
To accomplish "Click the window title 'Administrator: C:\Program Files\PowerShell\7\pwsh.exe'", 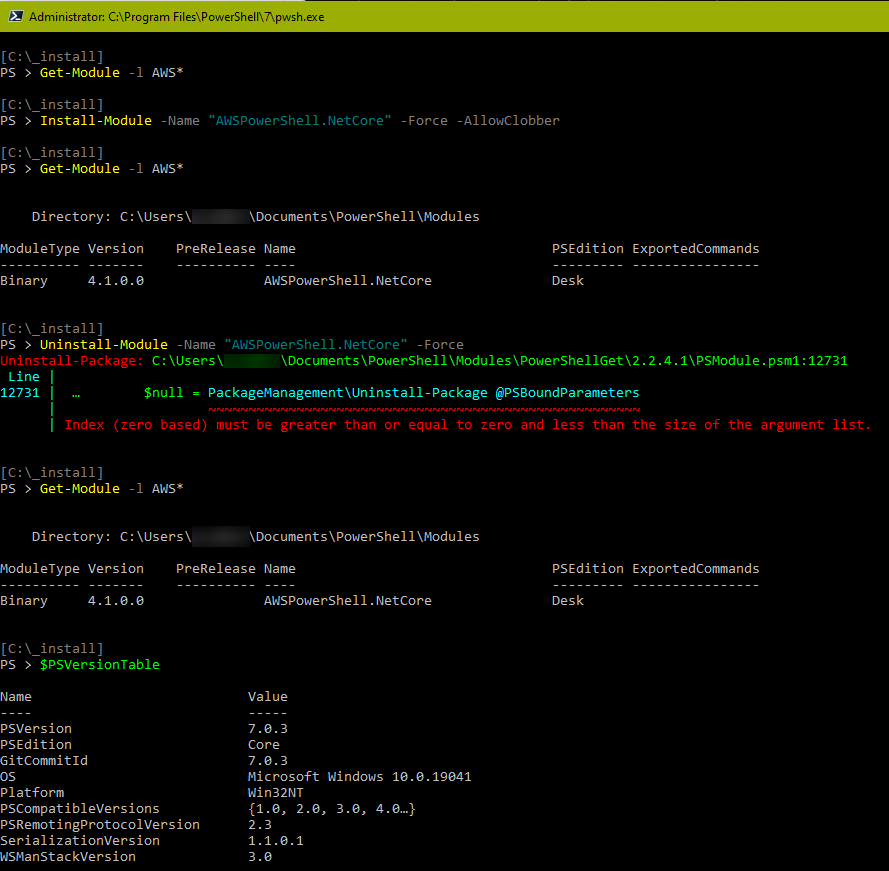I will tap(176, 17).
